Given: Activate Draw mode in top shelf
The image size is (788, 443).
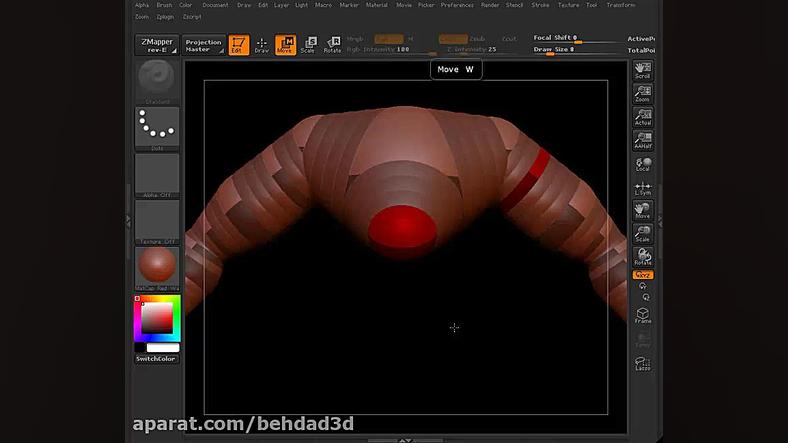Looking at the screenshot, I should click(261, 44).
